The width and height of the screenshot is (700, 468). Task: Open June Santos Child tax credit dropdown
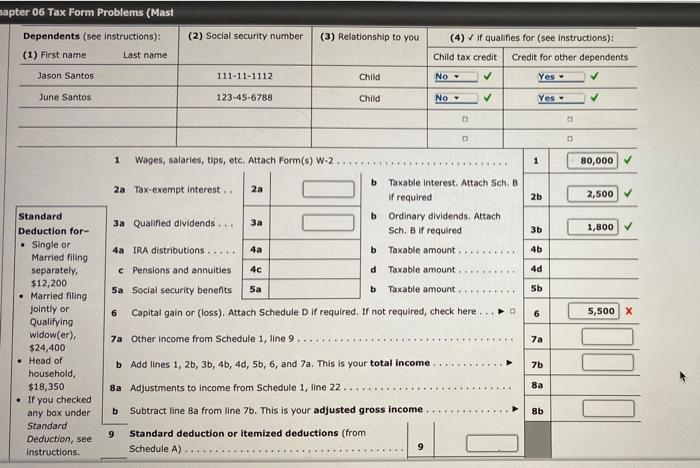click(456, 98)
